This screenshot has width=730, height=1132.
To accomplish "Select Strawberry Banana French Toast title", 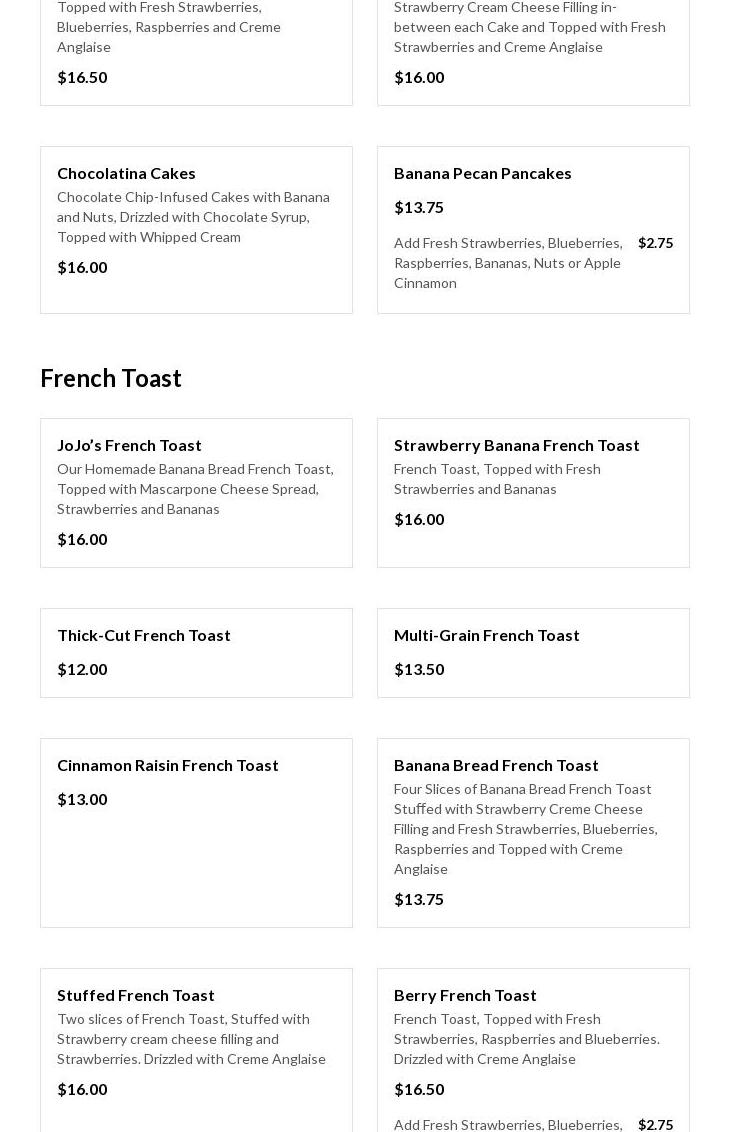I will (x=516, y=445).
